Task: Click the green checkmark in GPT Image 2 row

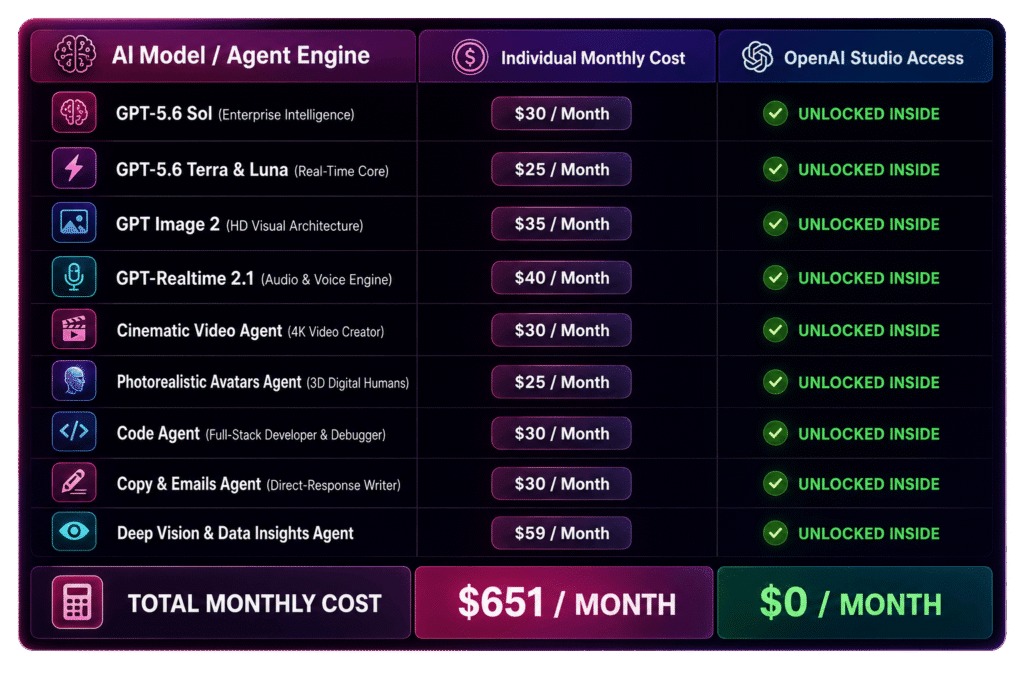Action: 775,224
